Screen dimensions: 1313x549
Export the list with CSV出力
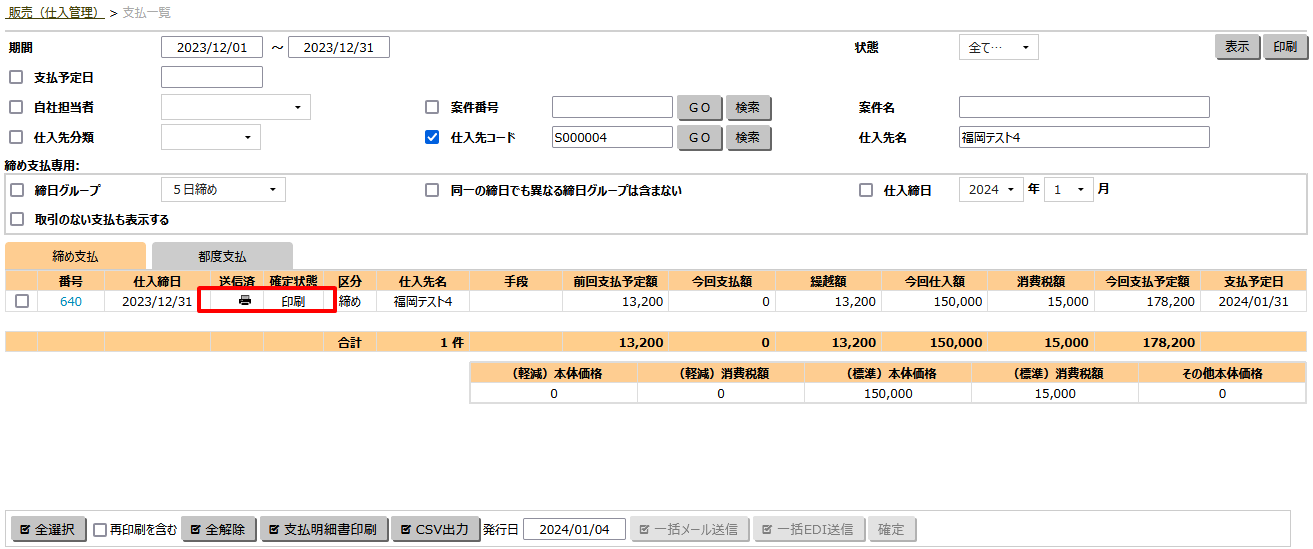point(434,529)
